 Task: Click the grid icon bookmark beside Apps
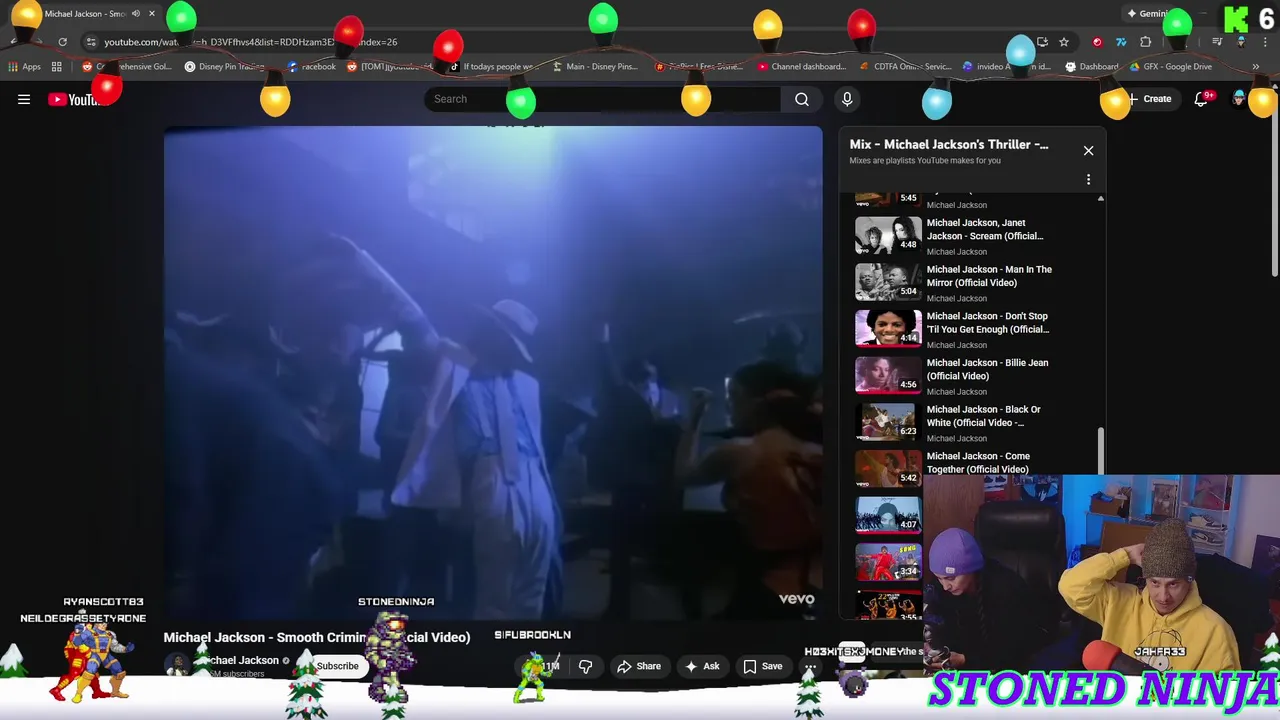click(x=57, y=67)
